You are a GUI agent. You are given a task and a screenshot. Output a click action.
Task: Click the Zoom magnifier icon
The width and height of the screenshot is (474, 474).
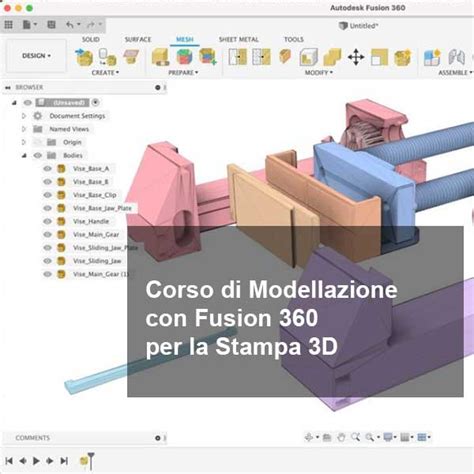tap(356, 437)
